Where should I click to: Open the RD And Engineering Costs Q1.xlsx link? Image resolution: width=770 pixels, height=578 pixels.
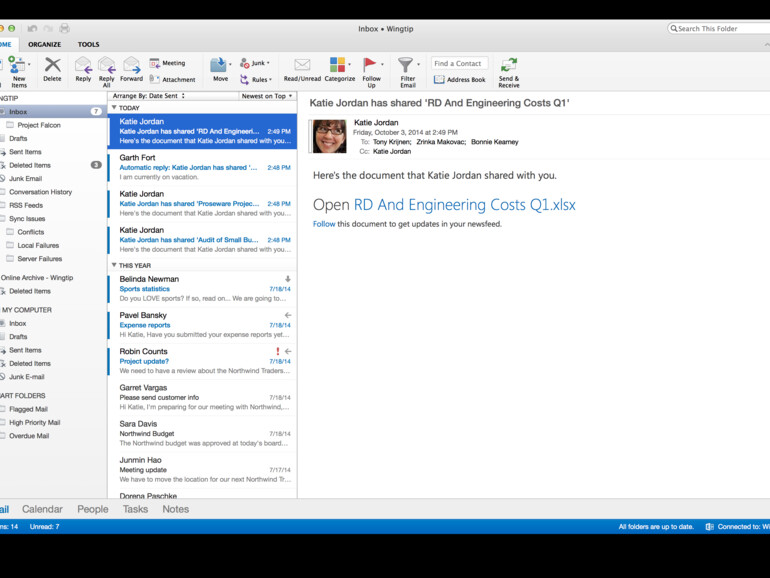tap(465, 204)
